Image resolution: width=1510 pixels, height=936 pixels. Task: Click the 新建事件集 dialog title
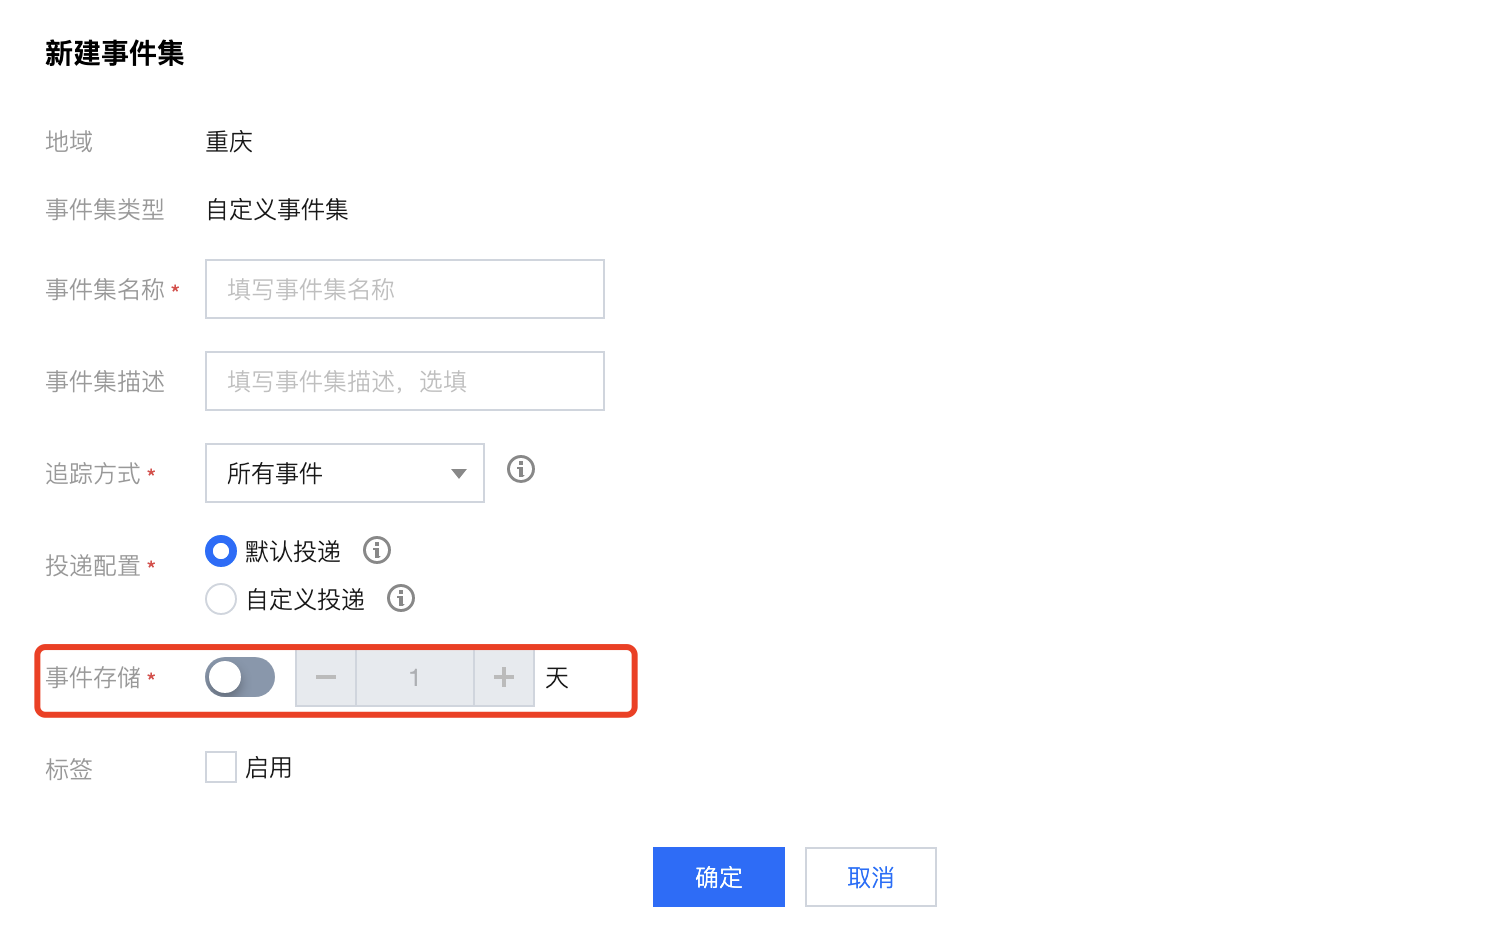coord(115,53)
